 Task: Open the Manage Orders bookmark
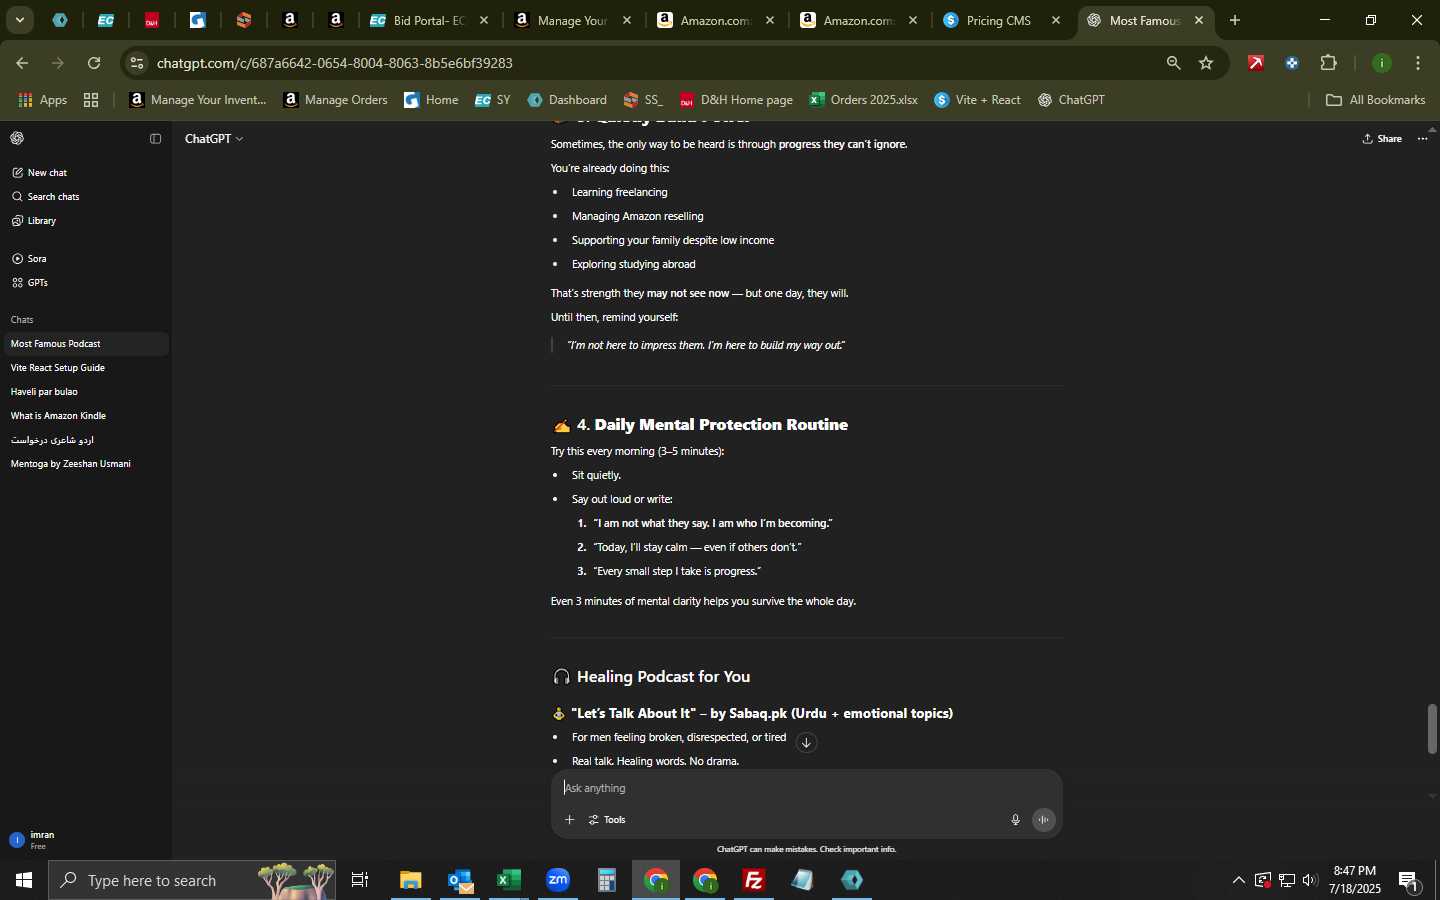click(336, 100)
